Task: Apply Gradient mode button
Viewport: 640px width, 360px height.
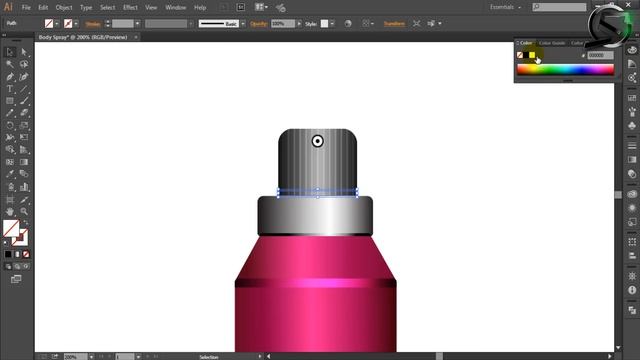Action: point(17,254)
